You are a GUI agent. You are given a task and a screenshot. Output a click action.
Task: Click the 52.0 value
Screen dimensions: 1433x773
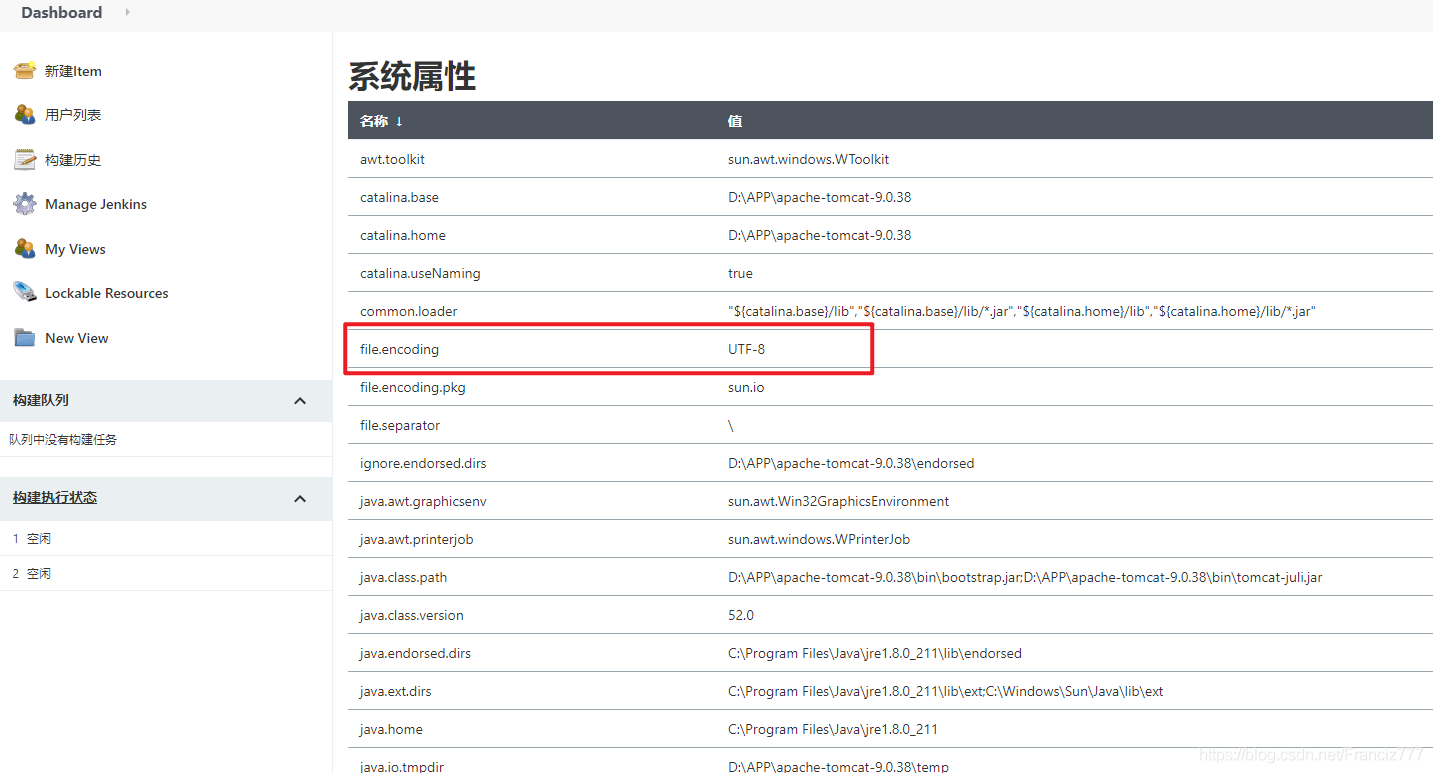[741, 615]
